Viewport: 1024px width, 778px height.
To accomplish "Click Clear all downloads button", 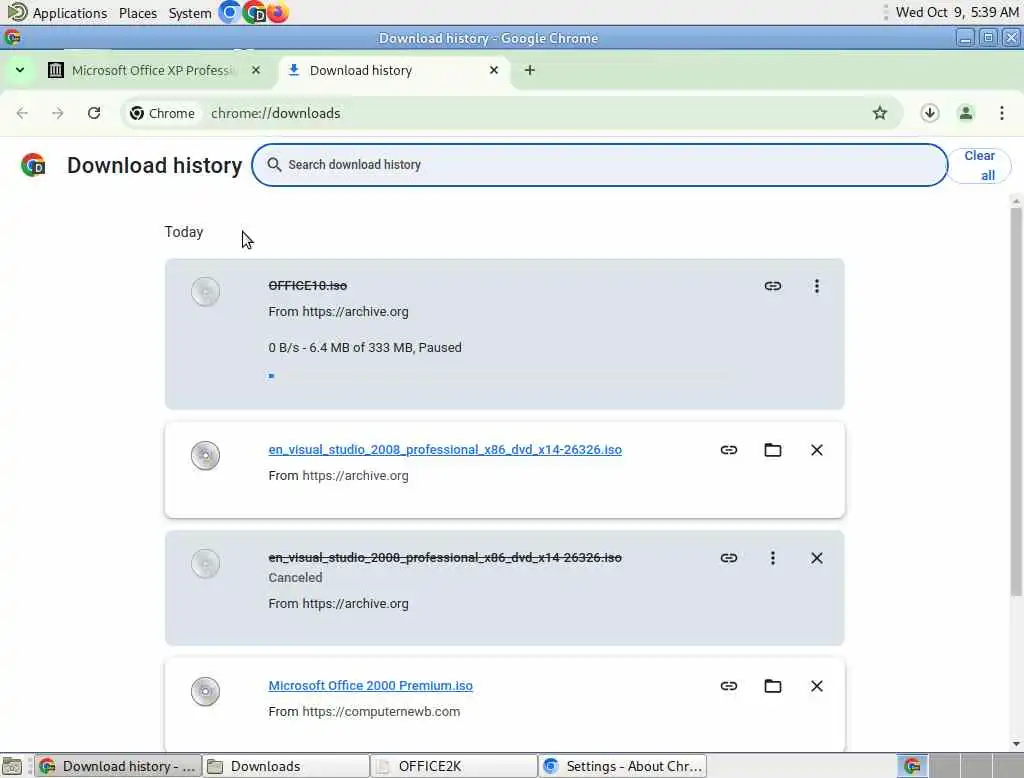I will point(980,165).
